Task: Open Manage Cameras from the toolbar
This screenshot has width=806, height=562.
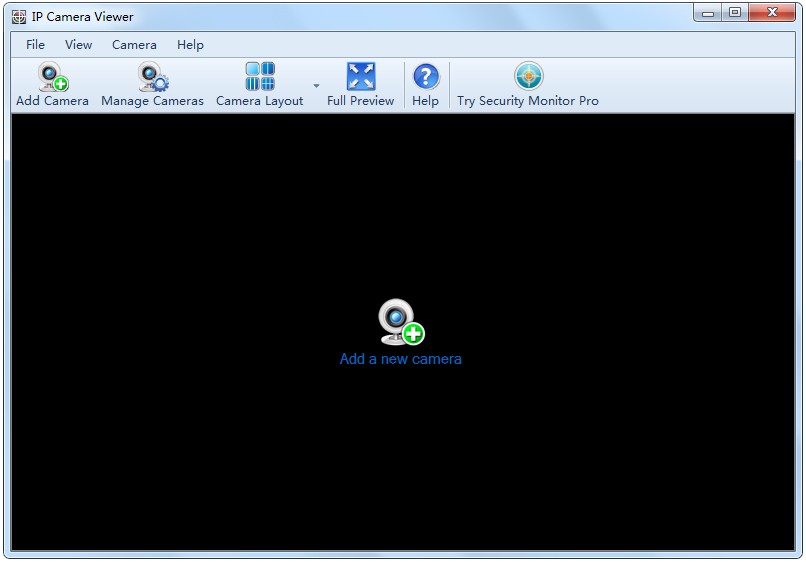Action: (152, 78)
